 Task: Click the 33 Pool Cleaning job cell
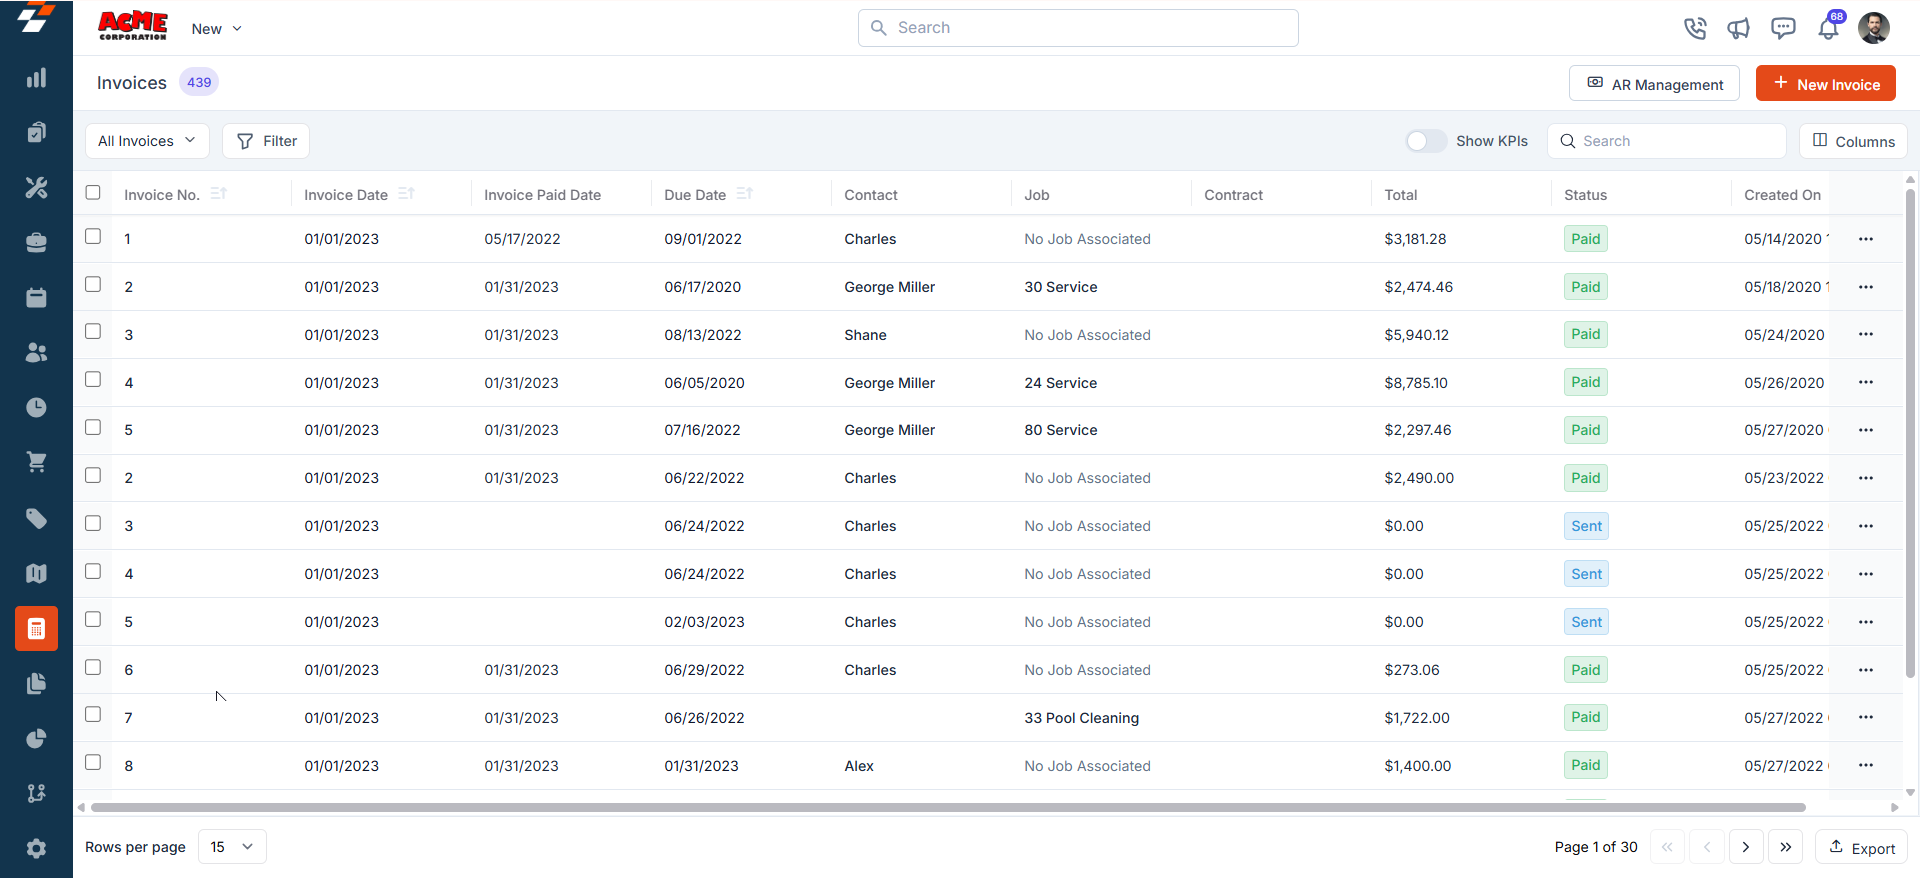[x=1081, y=718]
